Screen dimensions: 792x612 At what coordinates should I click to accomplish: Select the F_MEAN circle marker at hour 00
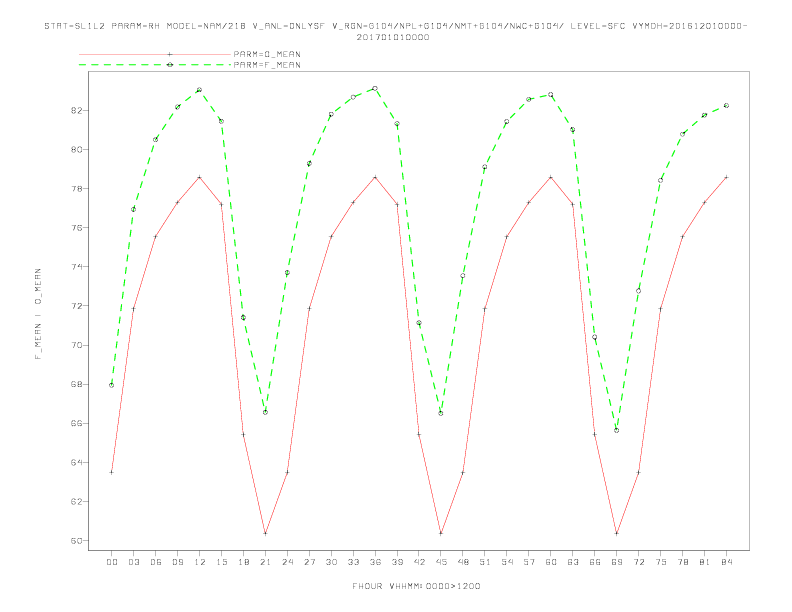pyautogui.click(x=112, y=385)
